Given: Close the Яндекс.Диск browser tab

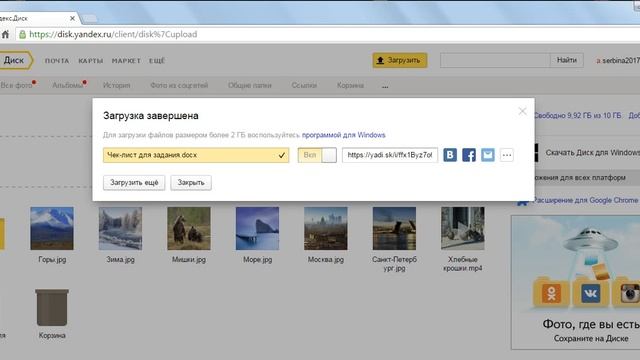Looking at the screenshot, I should (x=72, y=18).
